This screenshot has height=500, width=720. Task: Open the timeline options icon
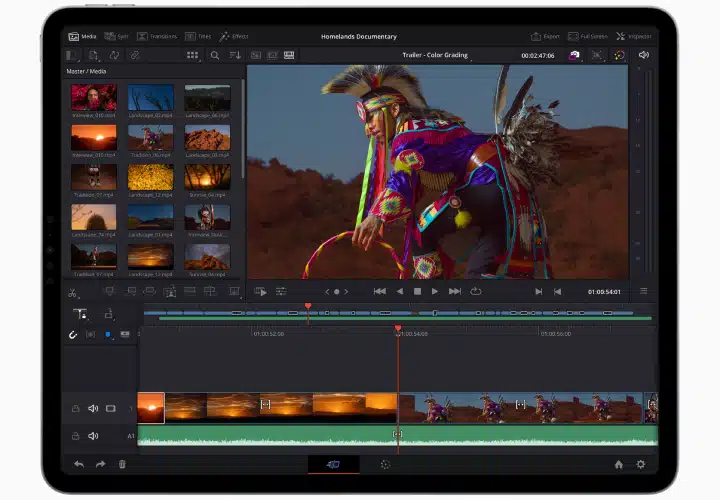234,291
